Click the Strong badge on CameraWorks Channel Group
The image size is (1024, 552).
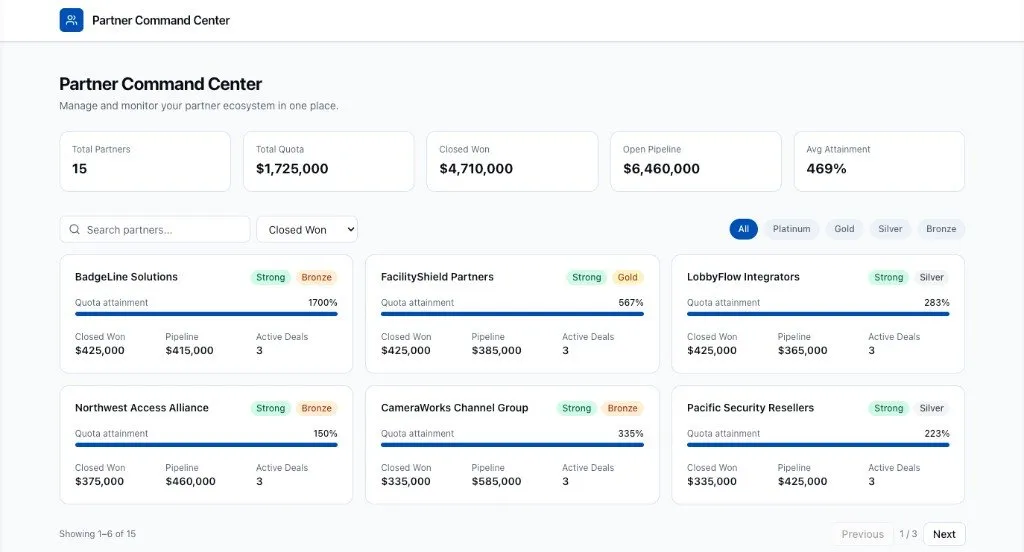tap(577, 408)
